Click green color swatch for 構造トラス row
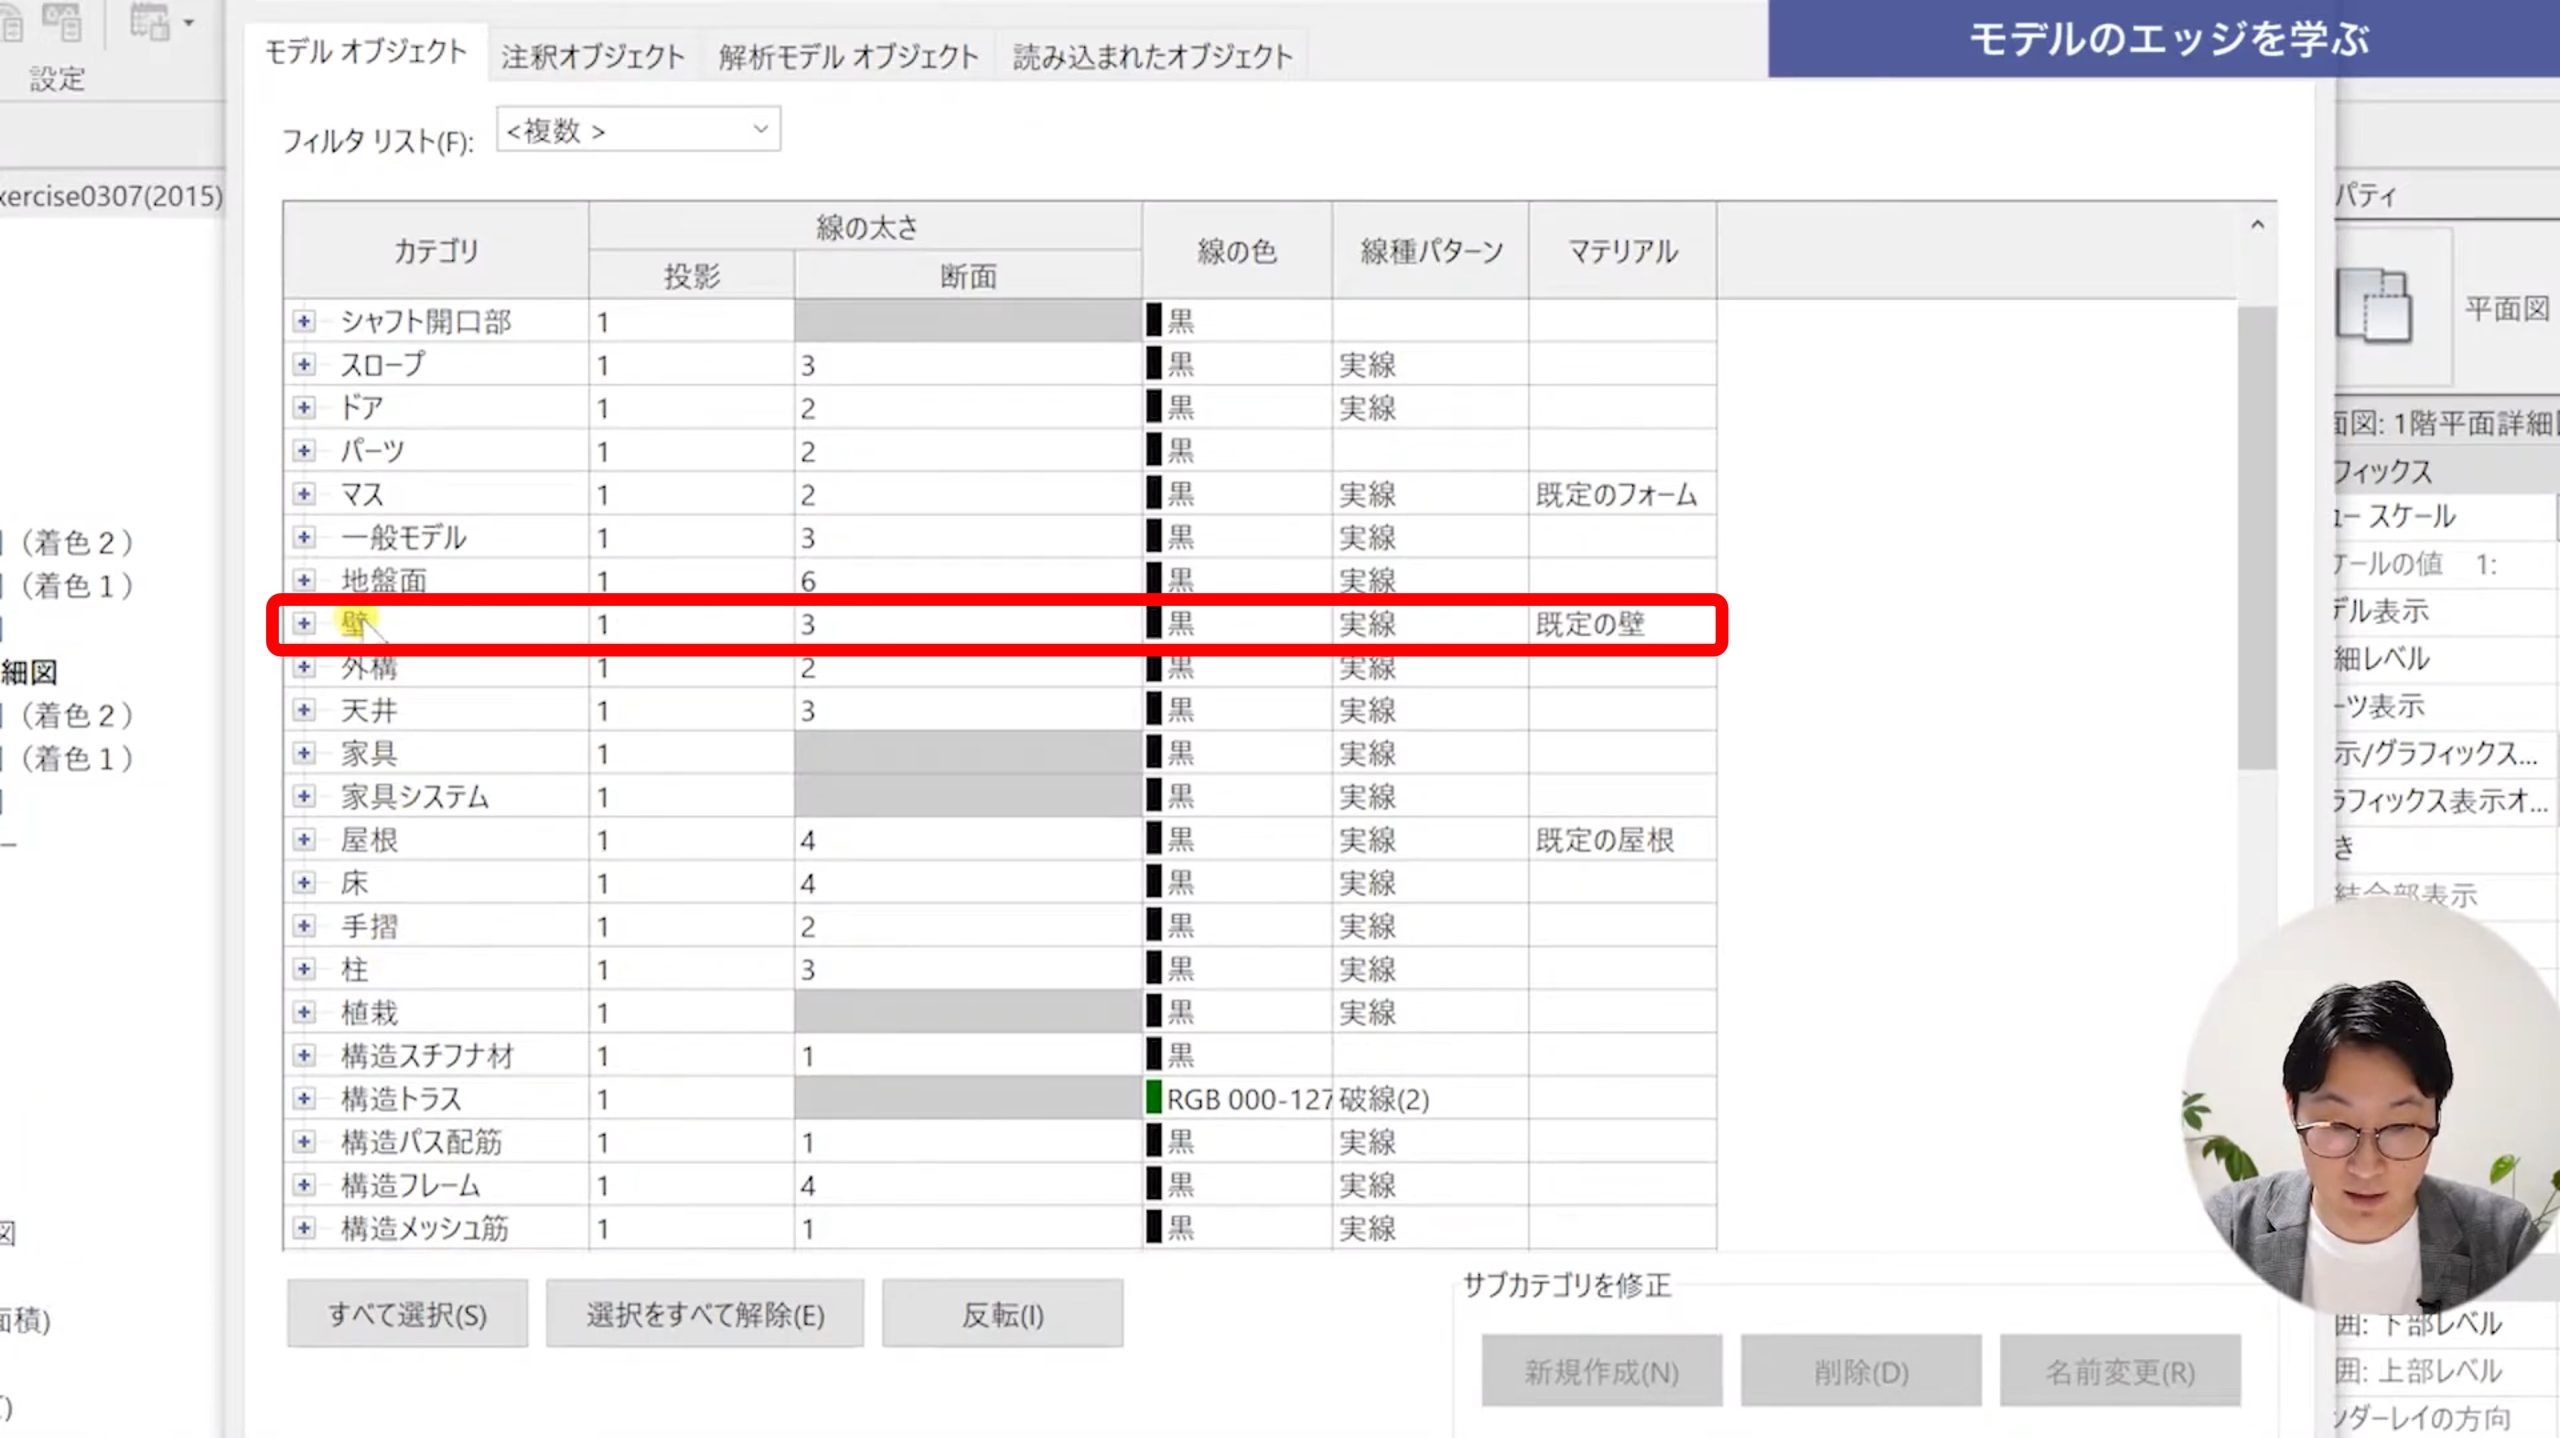 (1154, 1098)
